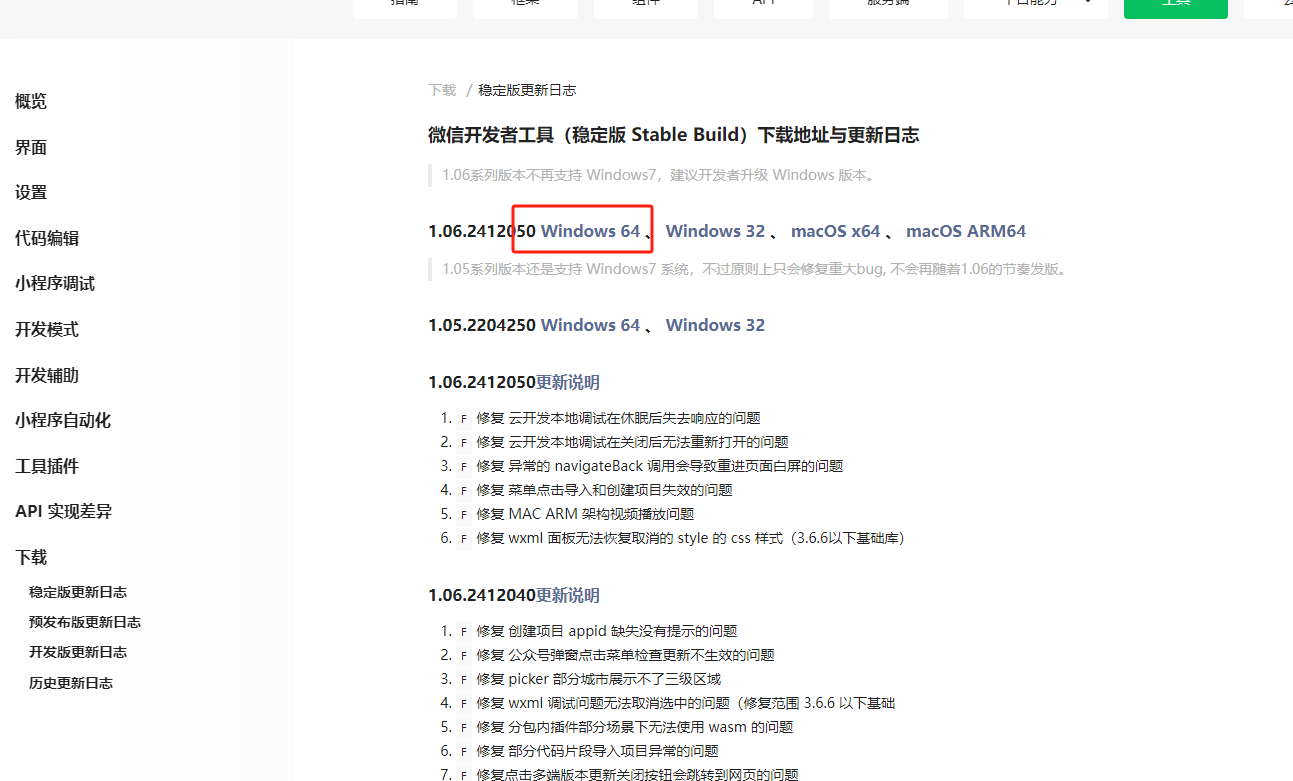This screenshot has height=781, width=1293.
Task: Open API 实现差异 in the sidebar
Action: click(64, 511)
